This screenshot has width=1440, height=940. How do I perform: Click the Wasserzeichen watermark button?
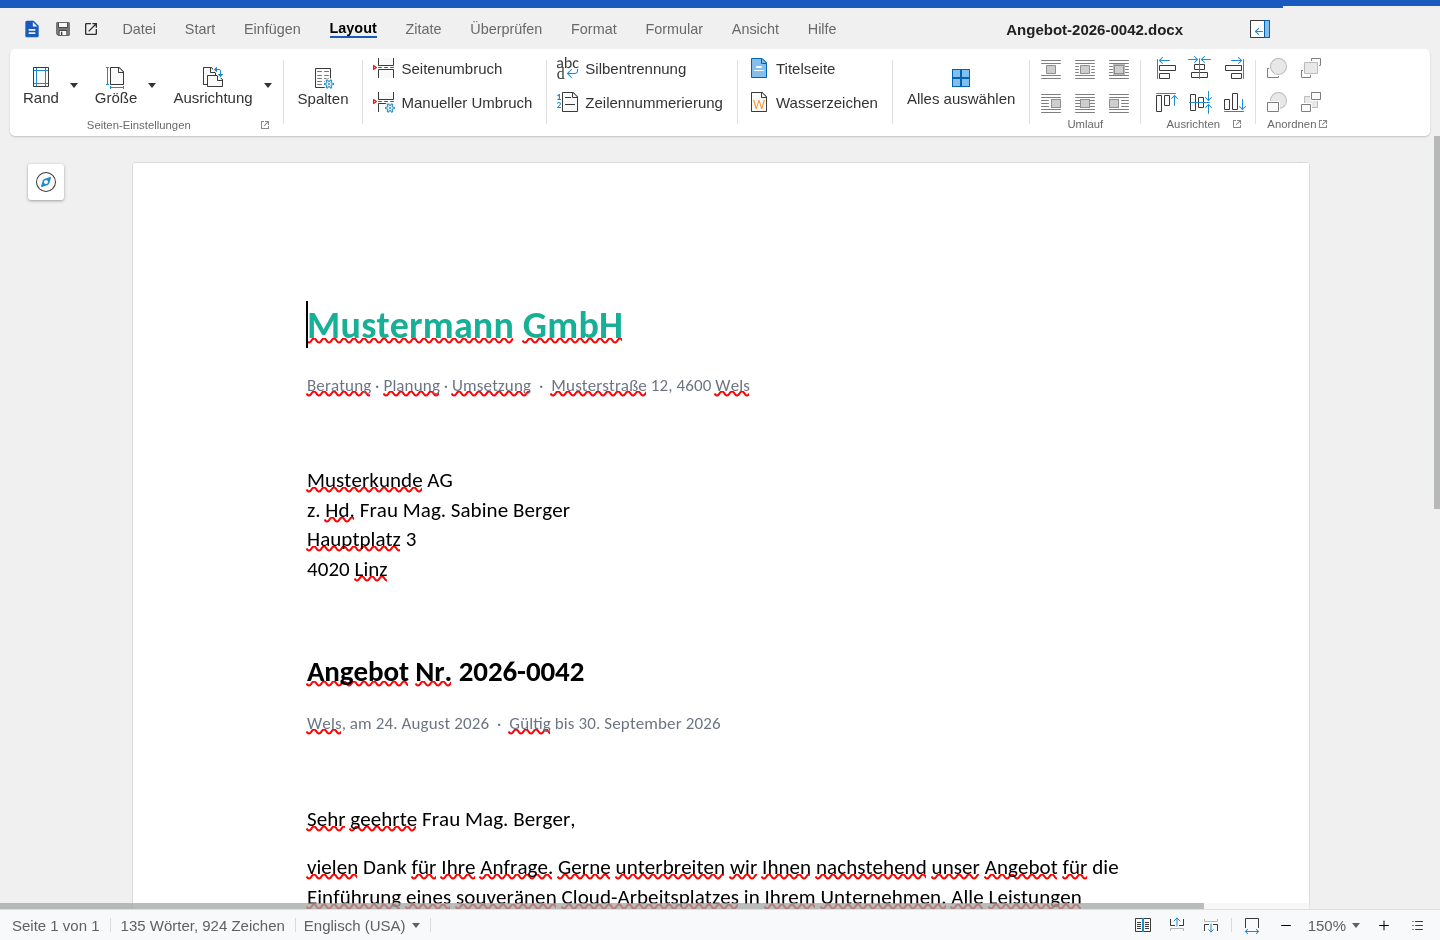click(814, 103)
